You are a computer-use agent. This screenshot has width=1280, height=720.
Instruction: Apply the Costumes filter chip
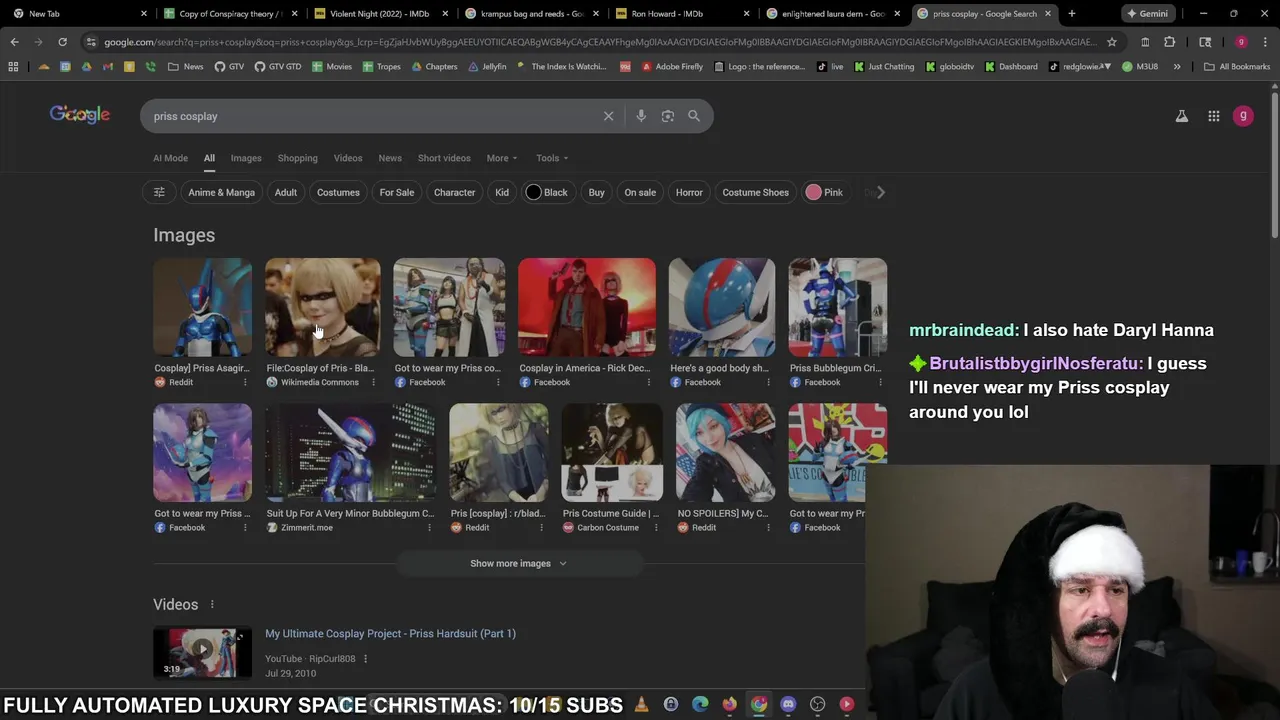(x=338, y=192)
